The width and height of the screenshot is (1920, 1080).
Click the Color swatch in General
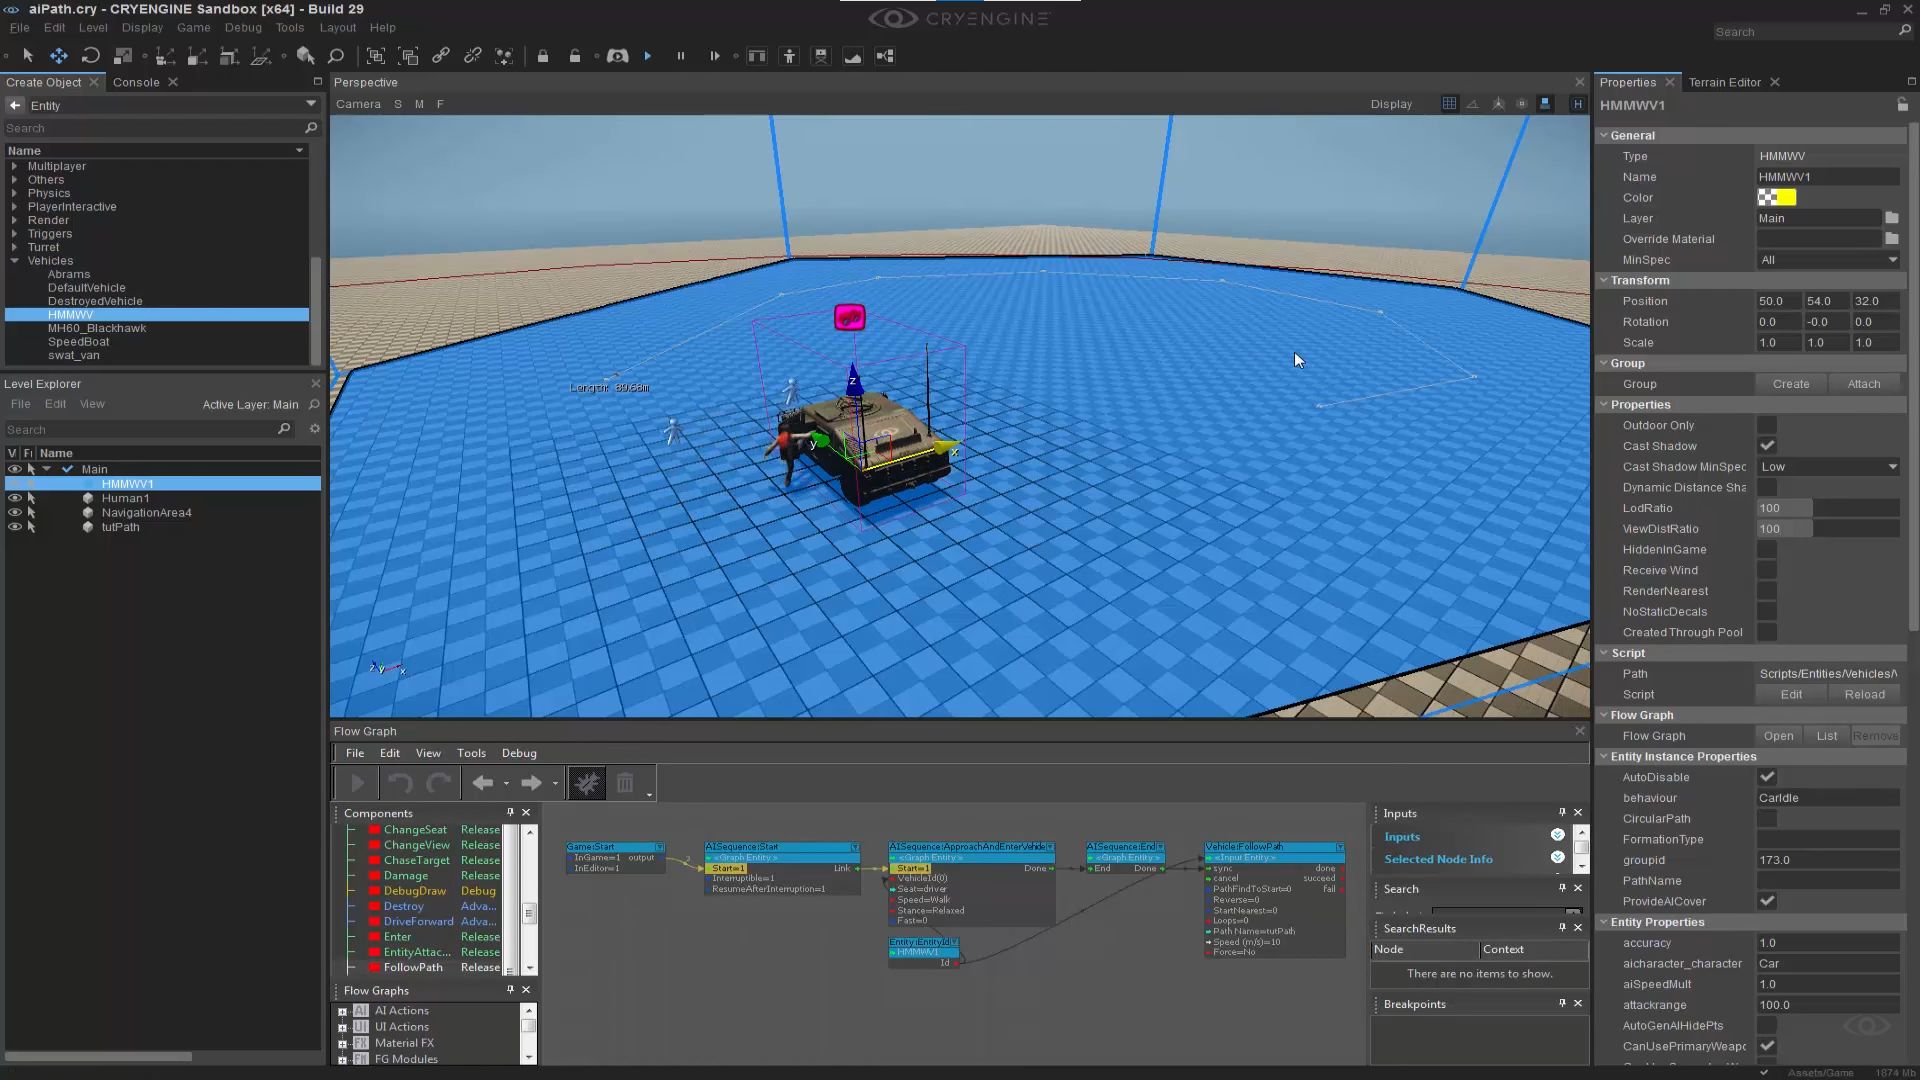[x=1777, y=197]
